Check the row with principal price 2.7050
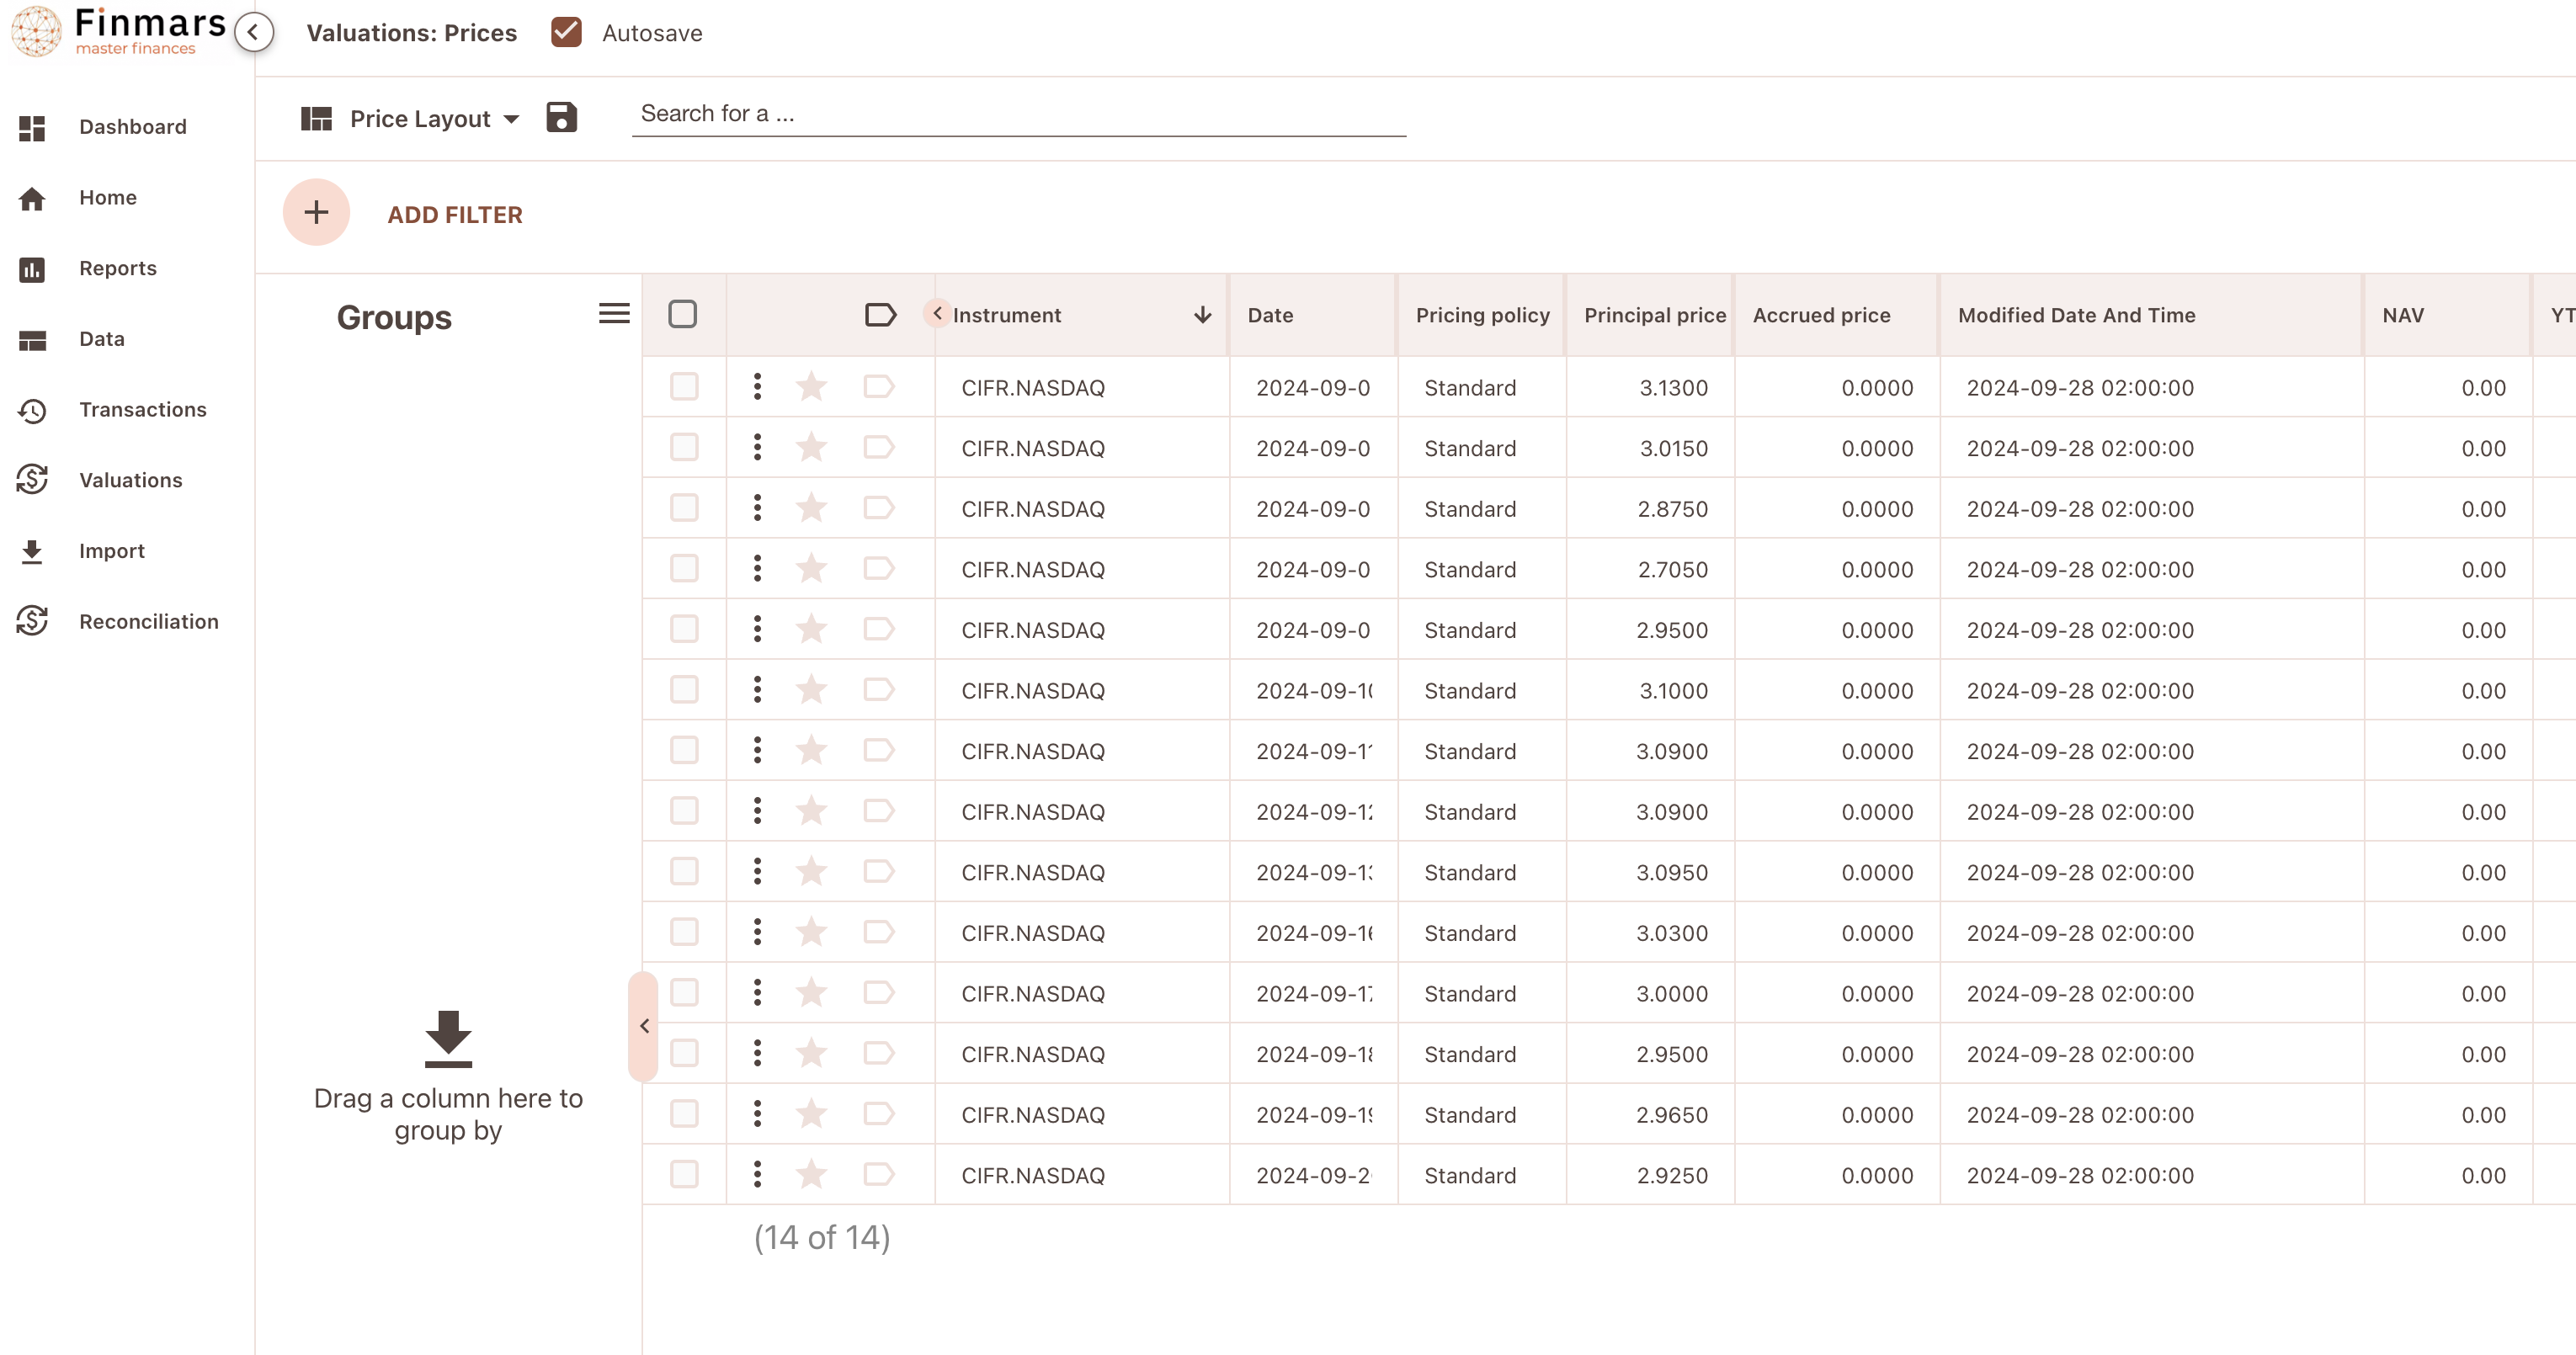This screenshot has width=2576, height=1355. coord(684,569)
